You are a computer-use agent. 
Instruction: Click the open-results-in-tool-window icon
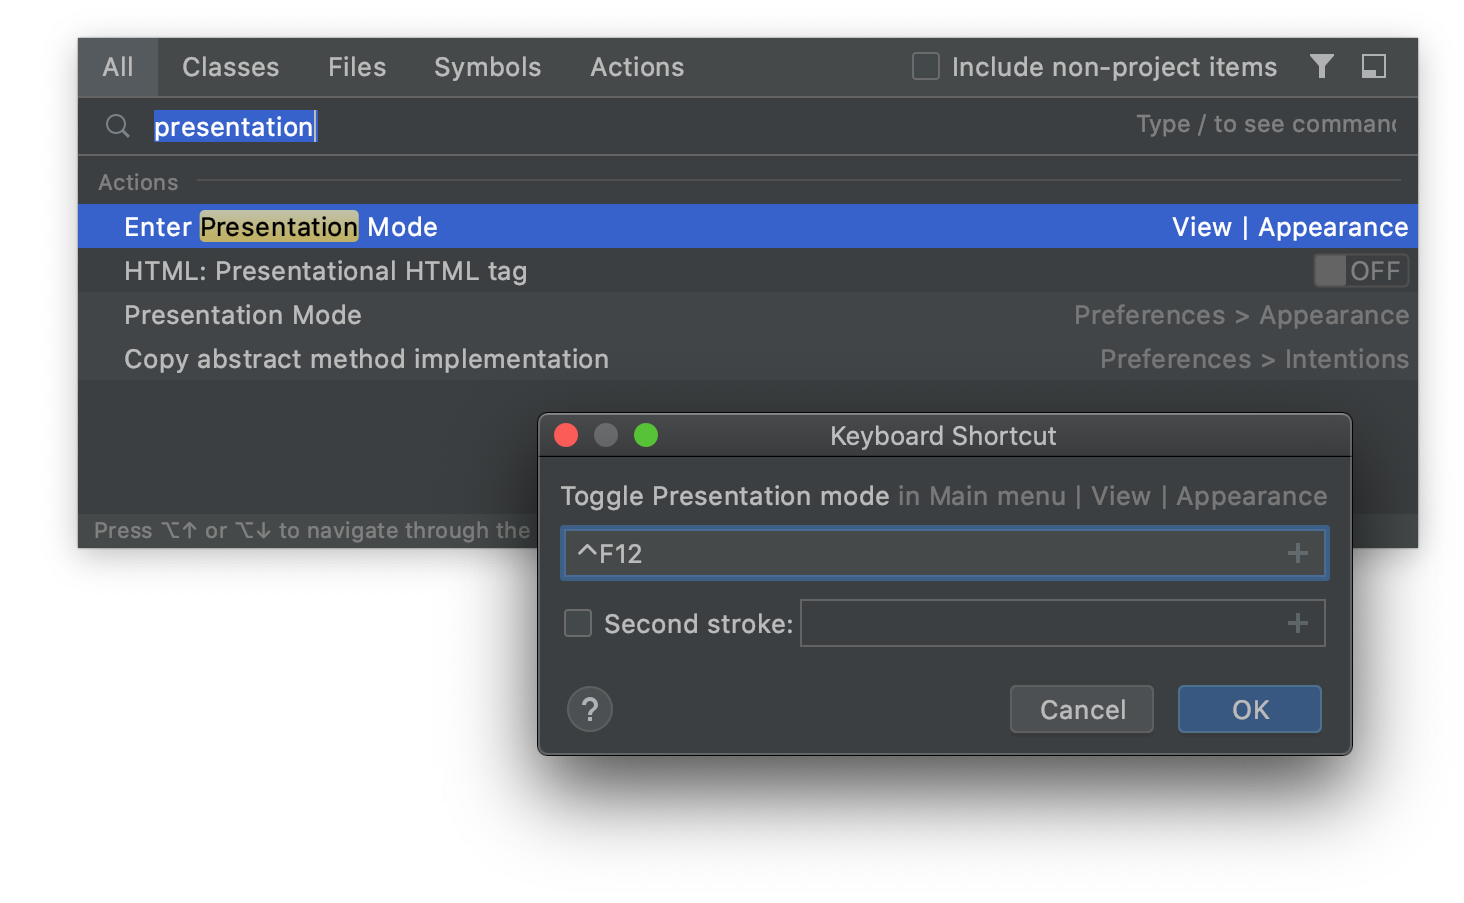pos(1374,67)
